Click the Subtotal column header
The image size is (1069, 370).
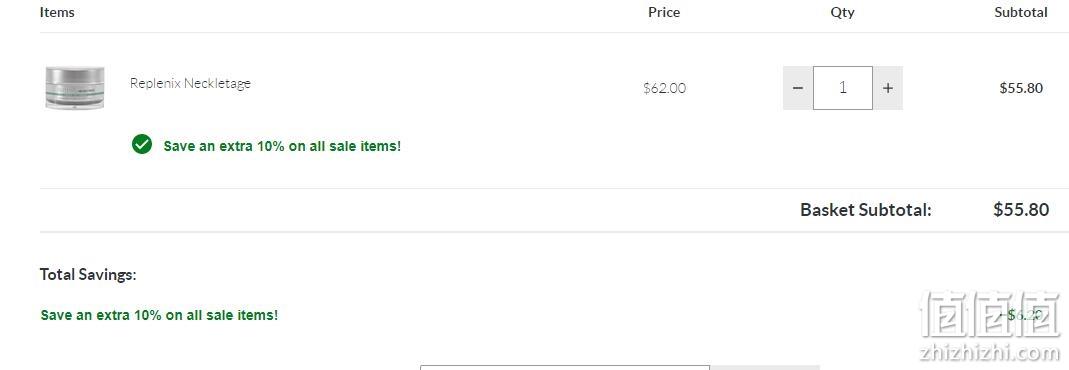[x=1021, y=12]
